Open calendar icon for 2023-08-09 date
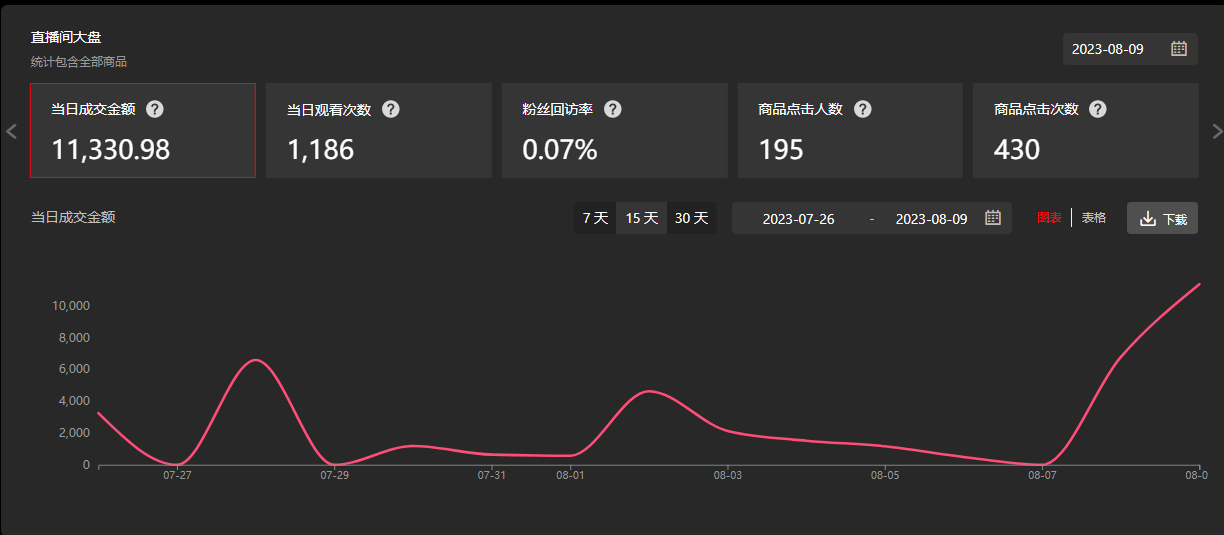Image resolution: width=1224 pixels, height=535 pixels. tap(1179, 49)
